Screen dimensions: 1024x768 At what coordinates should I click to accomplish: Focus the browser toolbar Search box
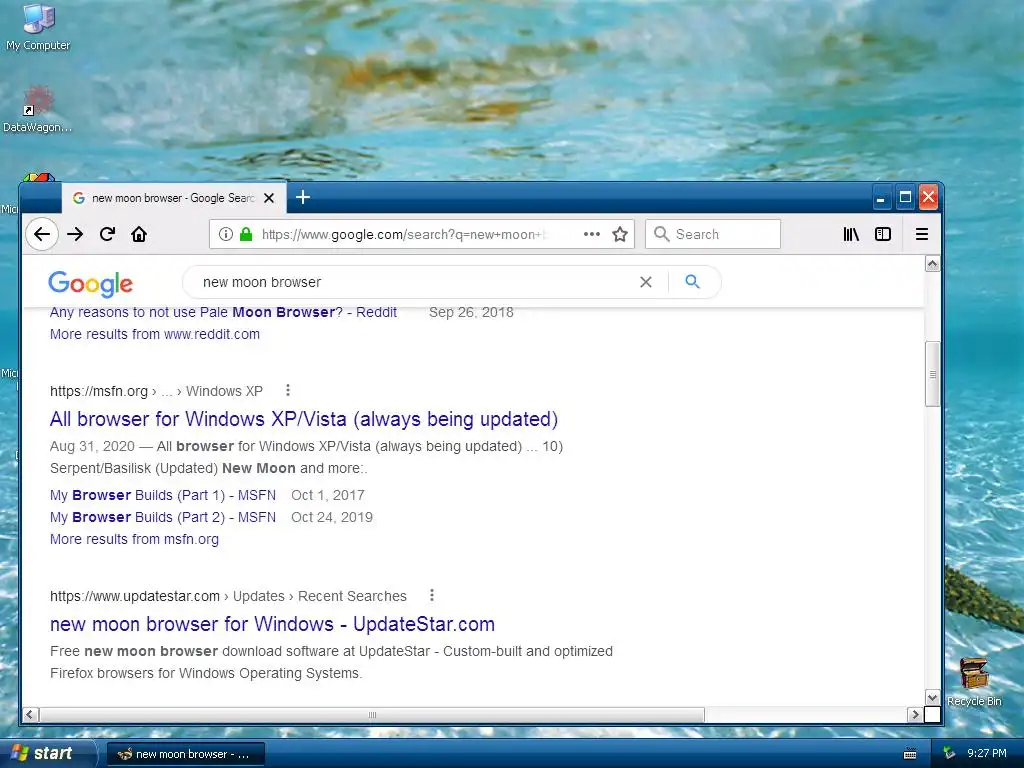[x=713, y=234]
